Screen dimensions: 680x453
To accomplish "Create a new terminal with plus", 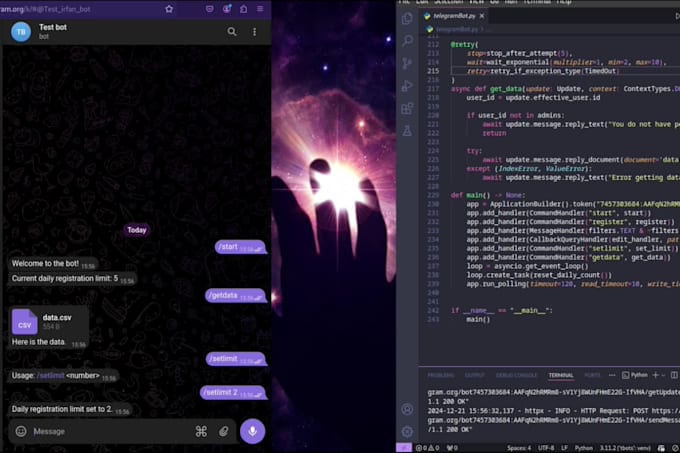I will [x=655, y=375].
